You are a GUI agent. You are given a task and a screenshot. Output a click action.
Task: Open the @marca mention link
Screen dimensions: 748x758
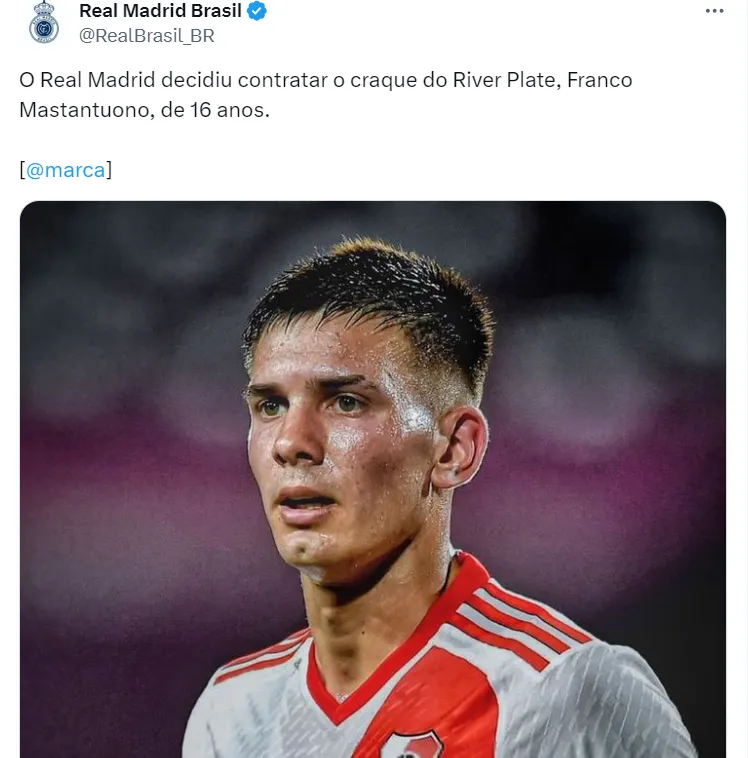coord(66,170)
